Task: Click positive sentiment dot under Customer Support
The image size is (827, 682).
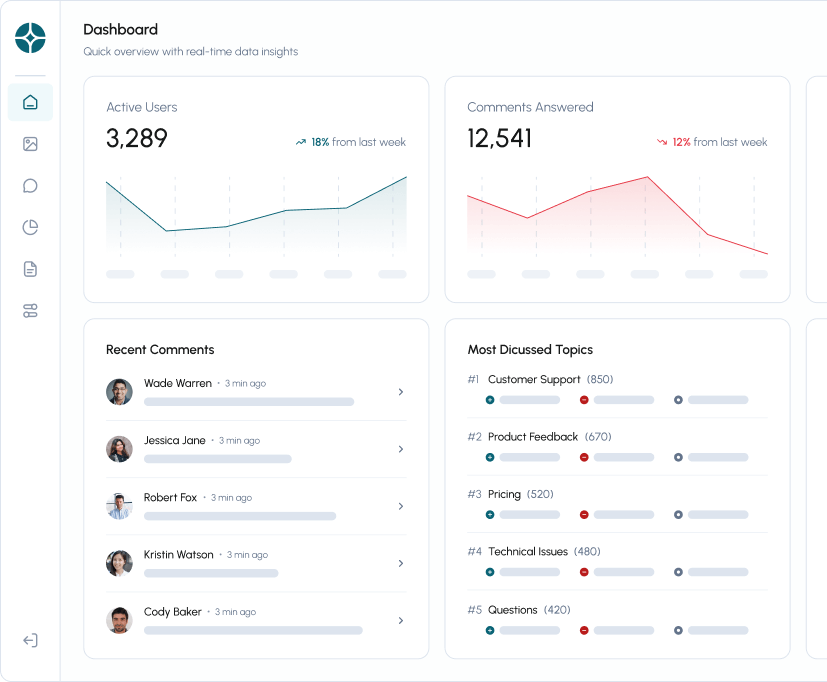Action: (490, 400)
